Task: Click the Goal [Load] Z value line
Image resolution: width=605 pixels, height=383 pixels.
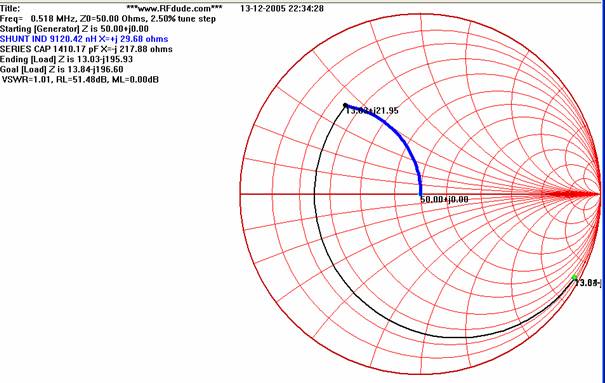Action: pyautogui.click(x=62, y=69)
